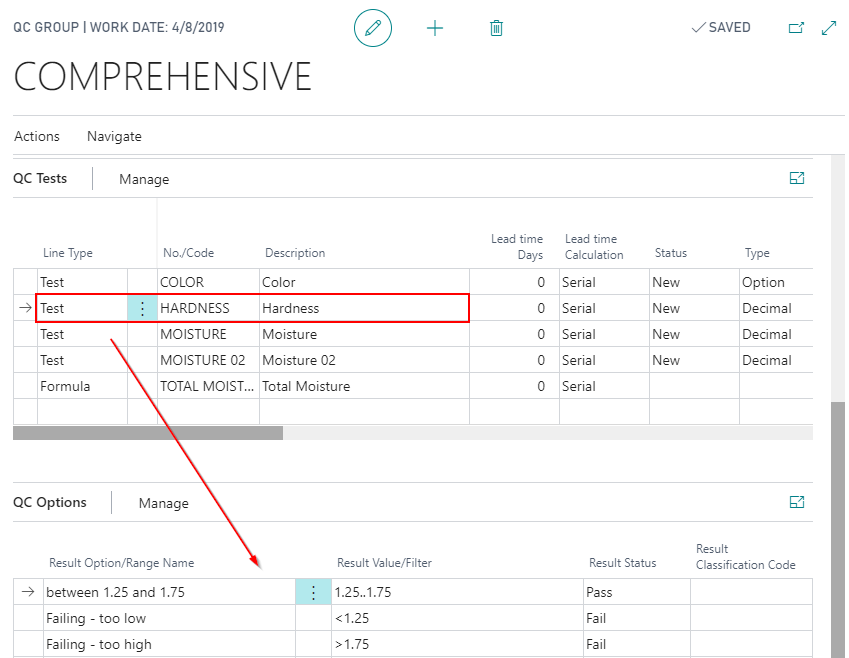Expand the QC Tests section icon

(797, 178)
